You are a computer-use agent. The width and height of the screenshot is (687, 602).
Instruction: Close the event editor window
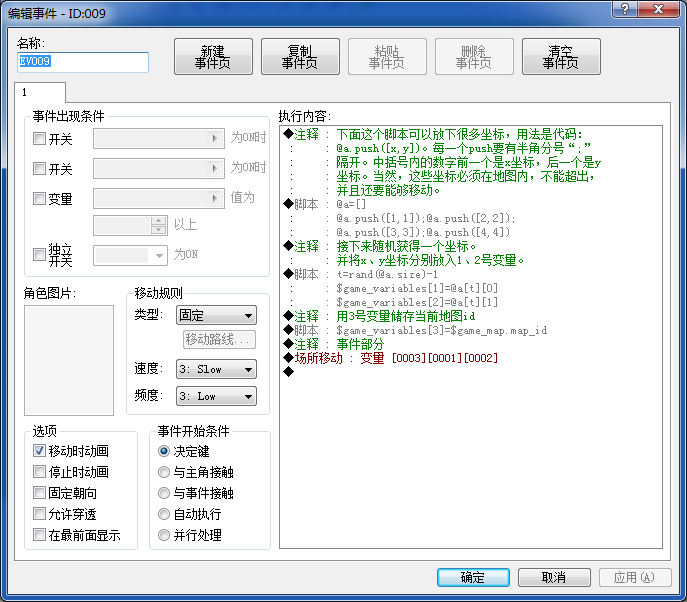[x=658, y=9]
